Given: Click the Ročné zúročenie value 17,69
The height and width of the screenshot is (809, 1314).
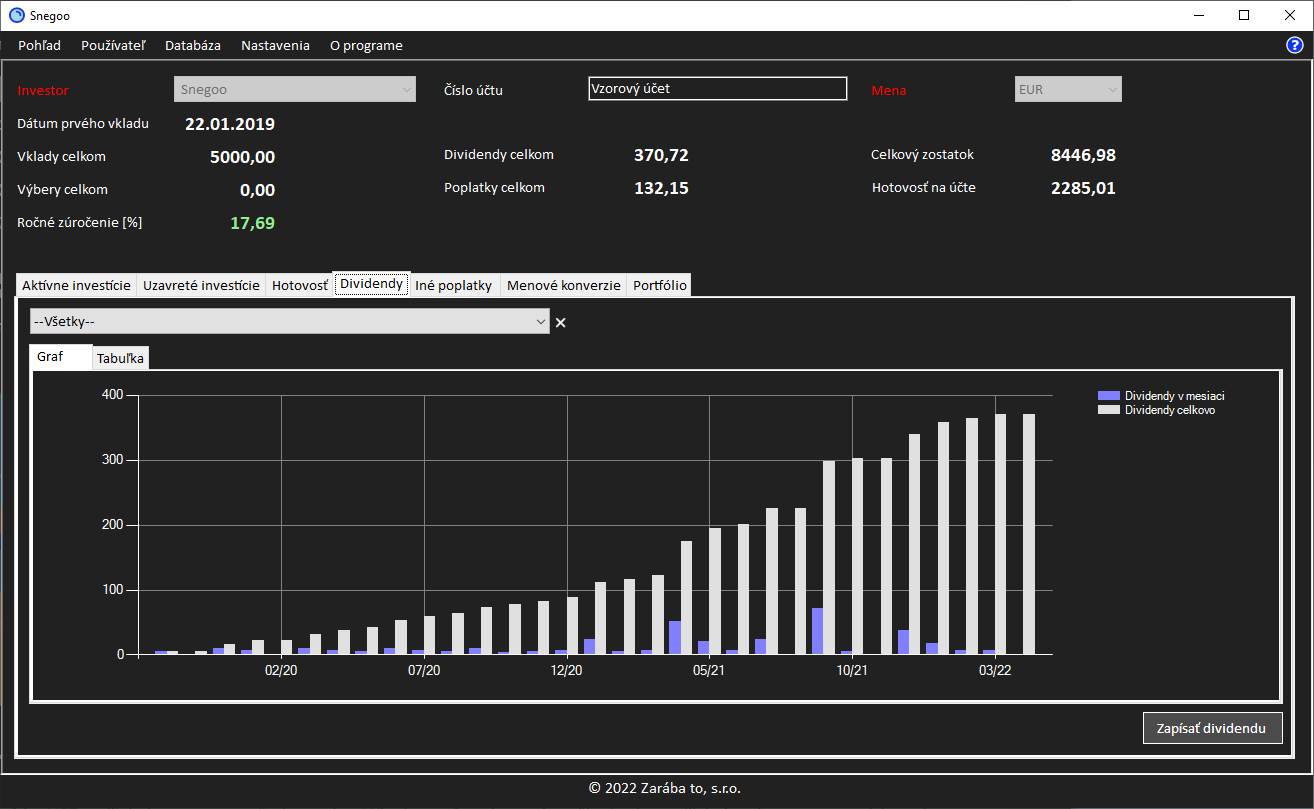Looking at the screenshot, I should [252, 223].
